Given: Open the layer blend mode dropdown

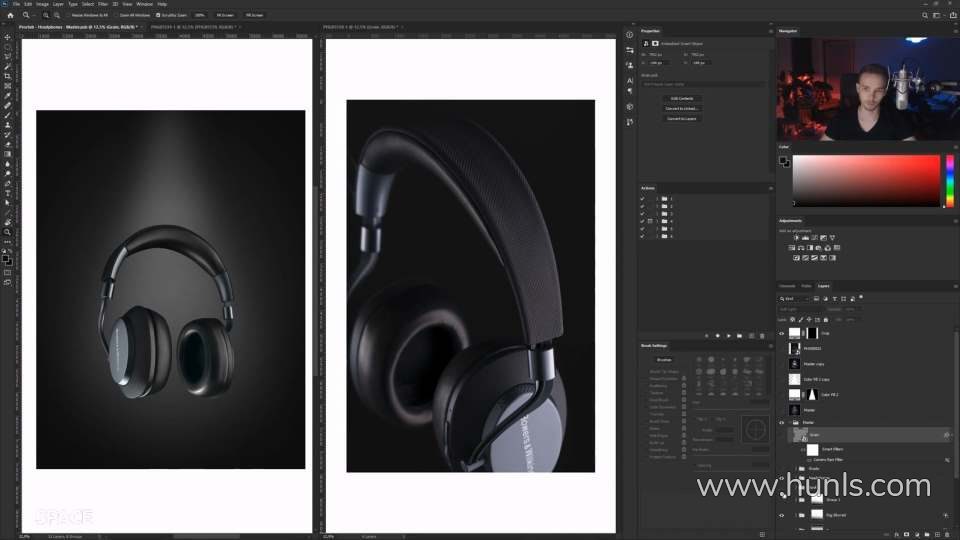Looking at the screenshot, I should 803,309.
